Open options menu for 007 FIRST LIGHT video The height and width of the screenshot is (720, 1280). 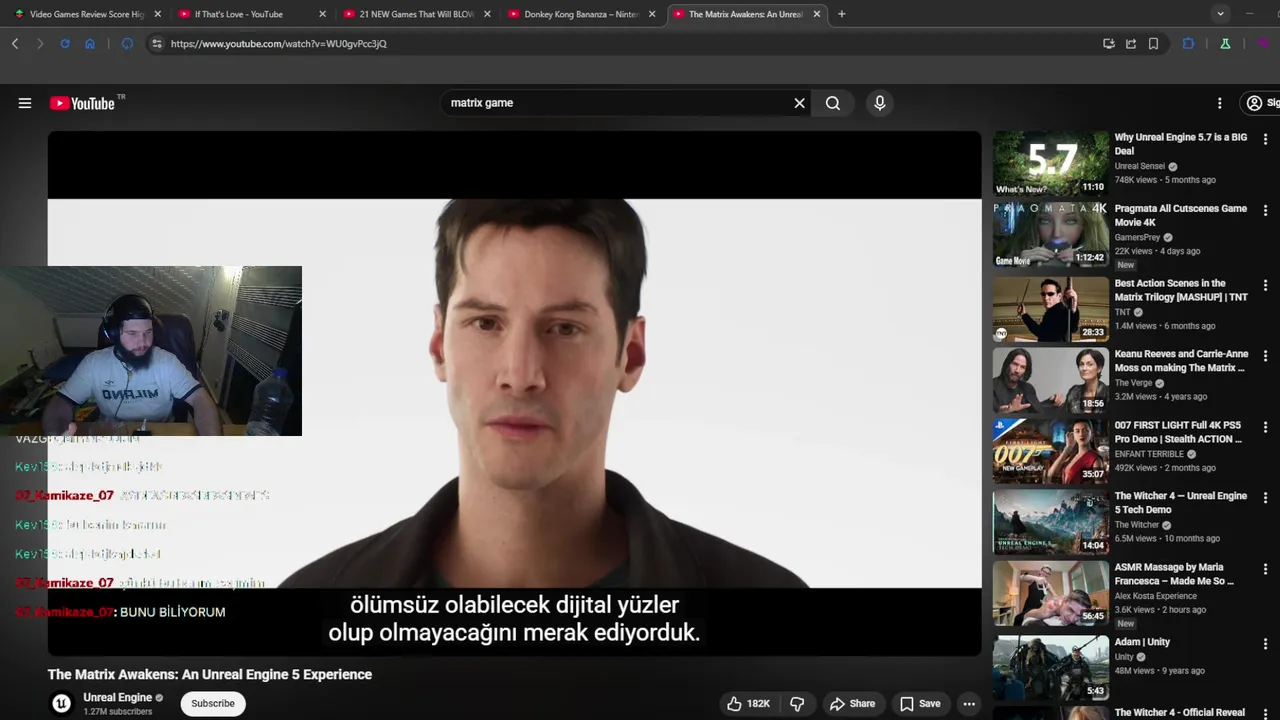[1265, 427]
